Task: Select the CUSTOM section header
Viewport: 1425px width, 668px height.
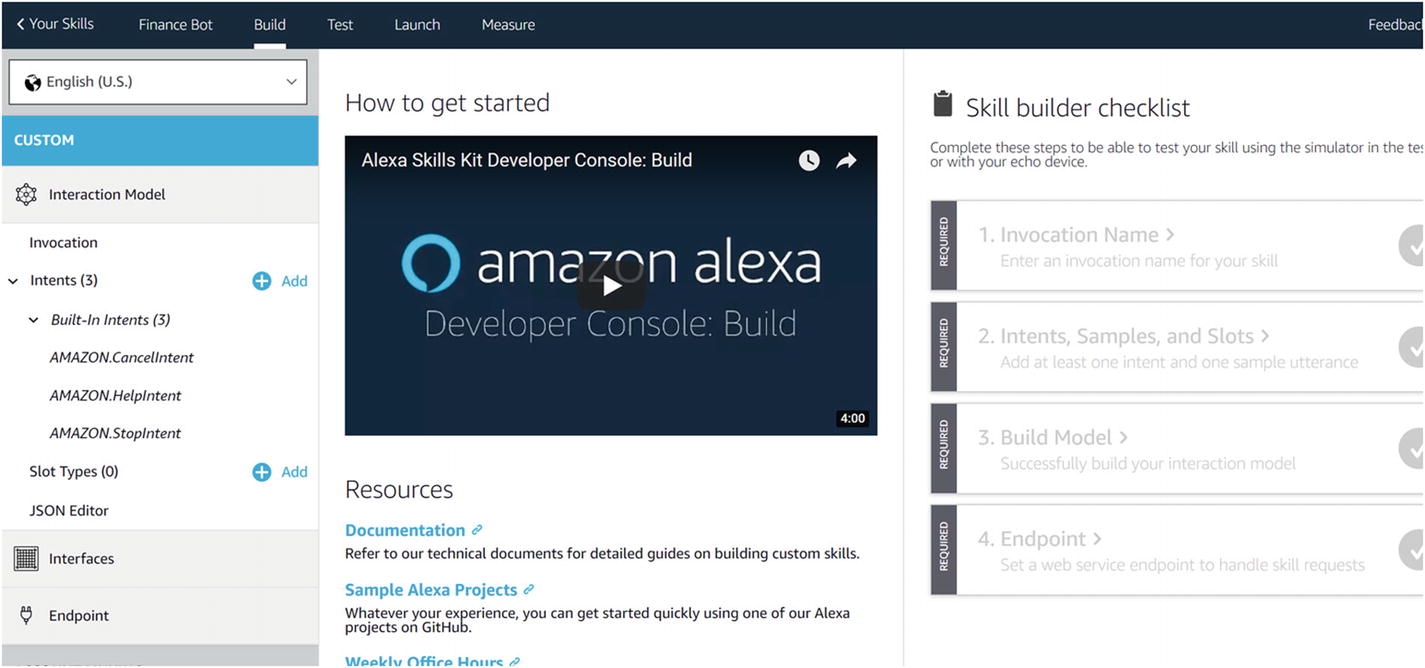Action: [x=160, y=140]
